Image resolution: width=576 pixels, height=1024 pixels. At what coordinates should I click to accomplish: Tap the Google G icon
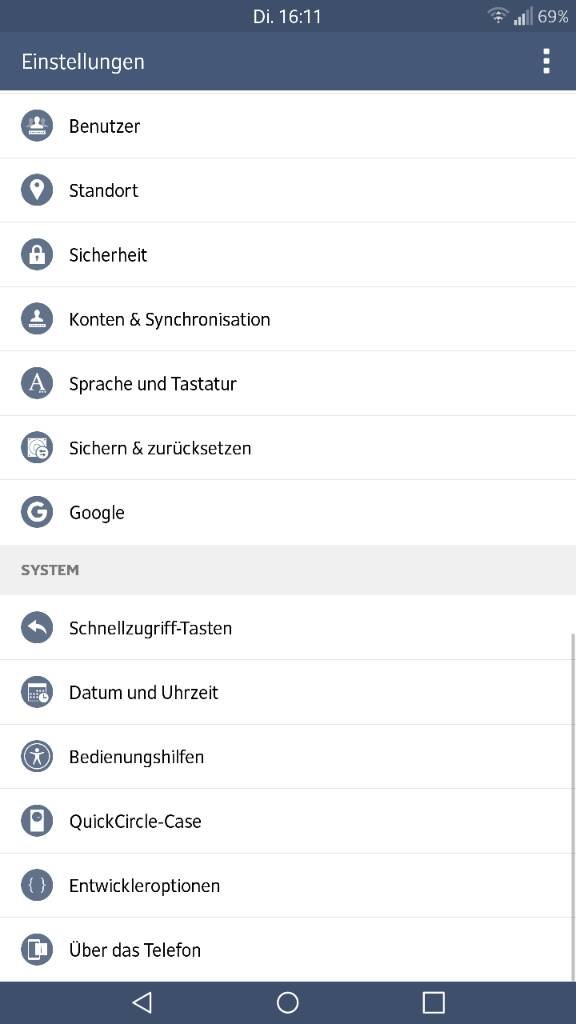pyautogui.click(x=37, y=512)
